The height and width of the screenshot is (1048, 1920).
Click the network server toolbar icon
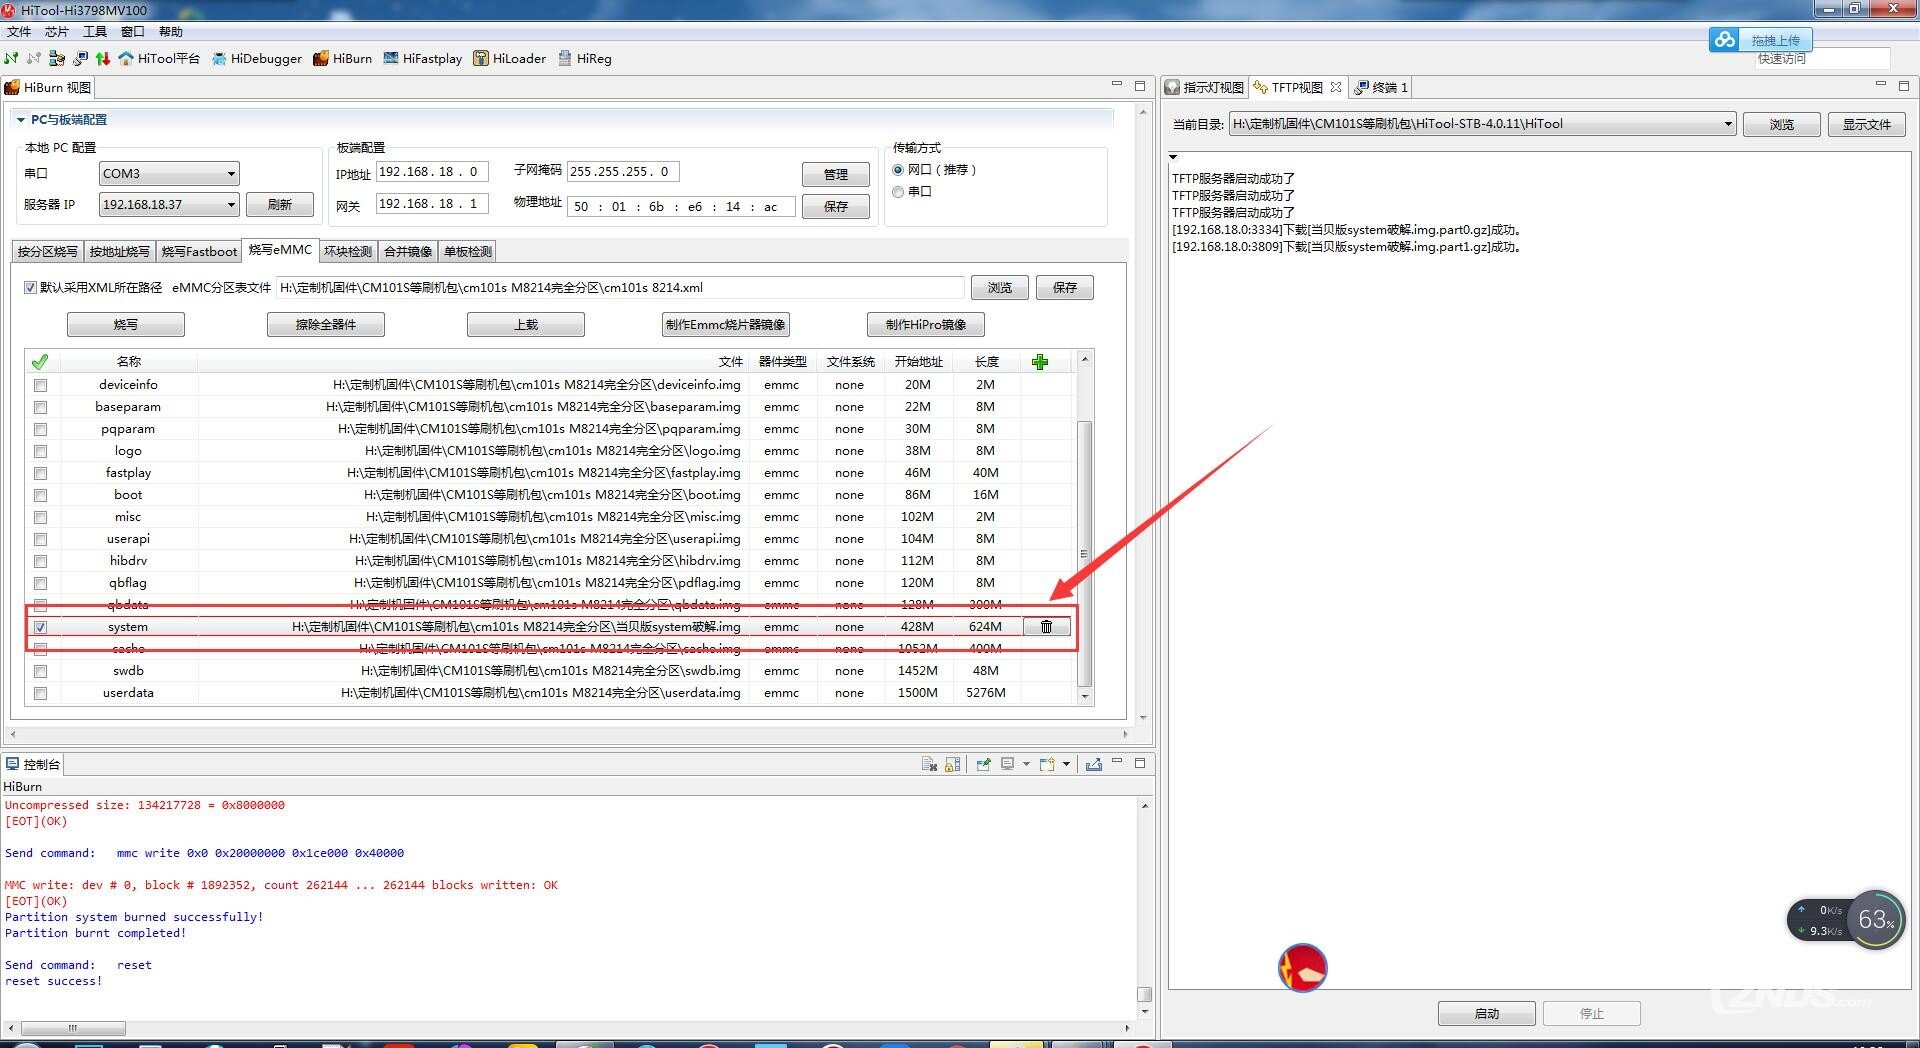tap(57, 58)
